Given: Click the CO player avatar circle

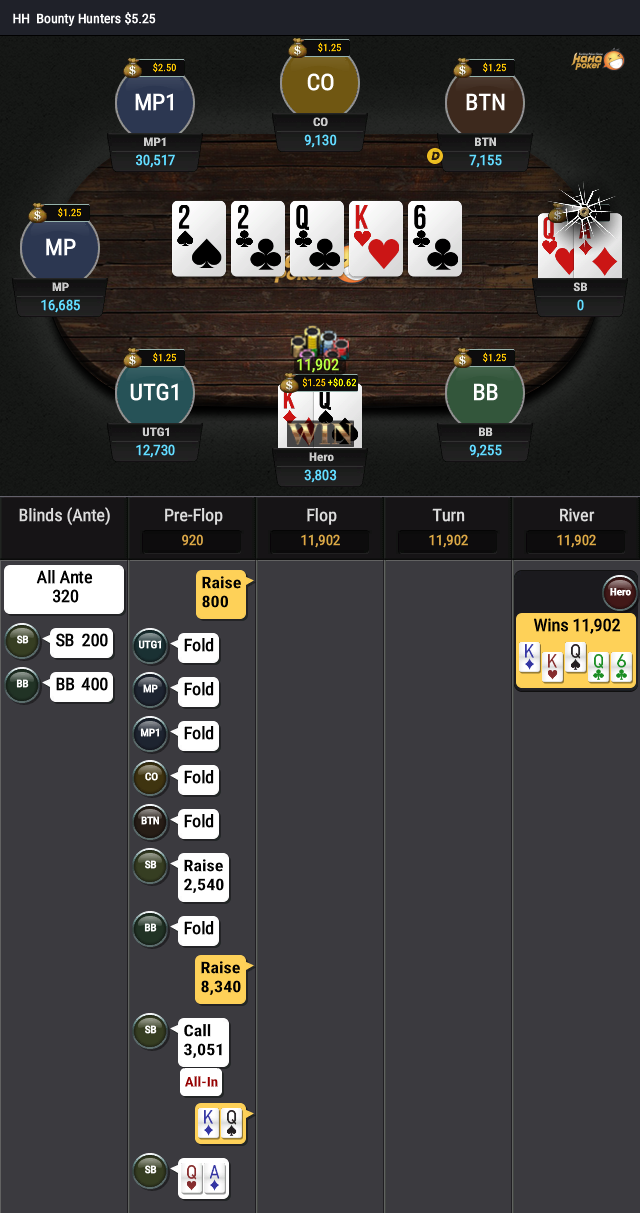Looking at the screenshot, I should (320, 82).
